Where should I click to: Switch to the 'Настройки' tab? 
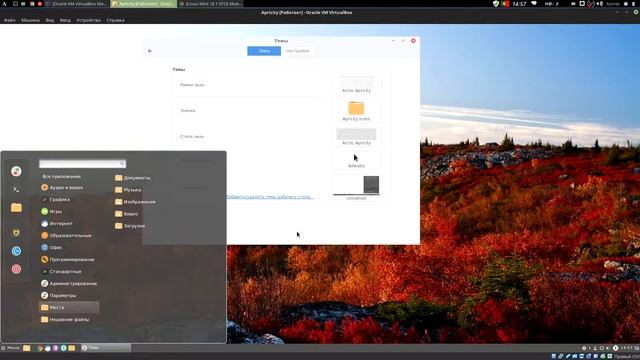pyautogui.click(x=298, y=51)
